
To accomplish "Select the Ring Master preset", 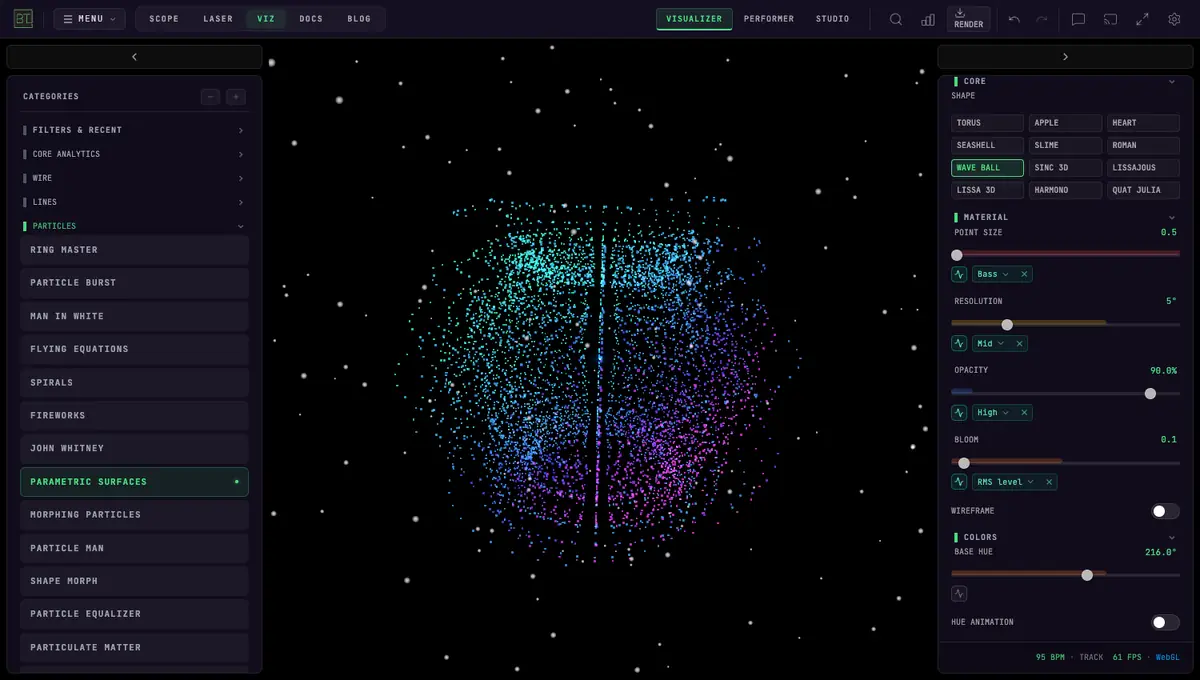I will 134,250.
